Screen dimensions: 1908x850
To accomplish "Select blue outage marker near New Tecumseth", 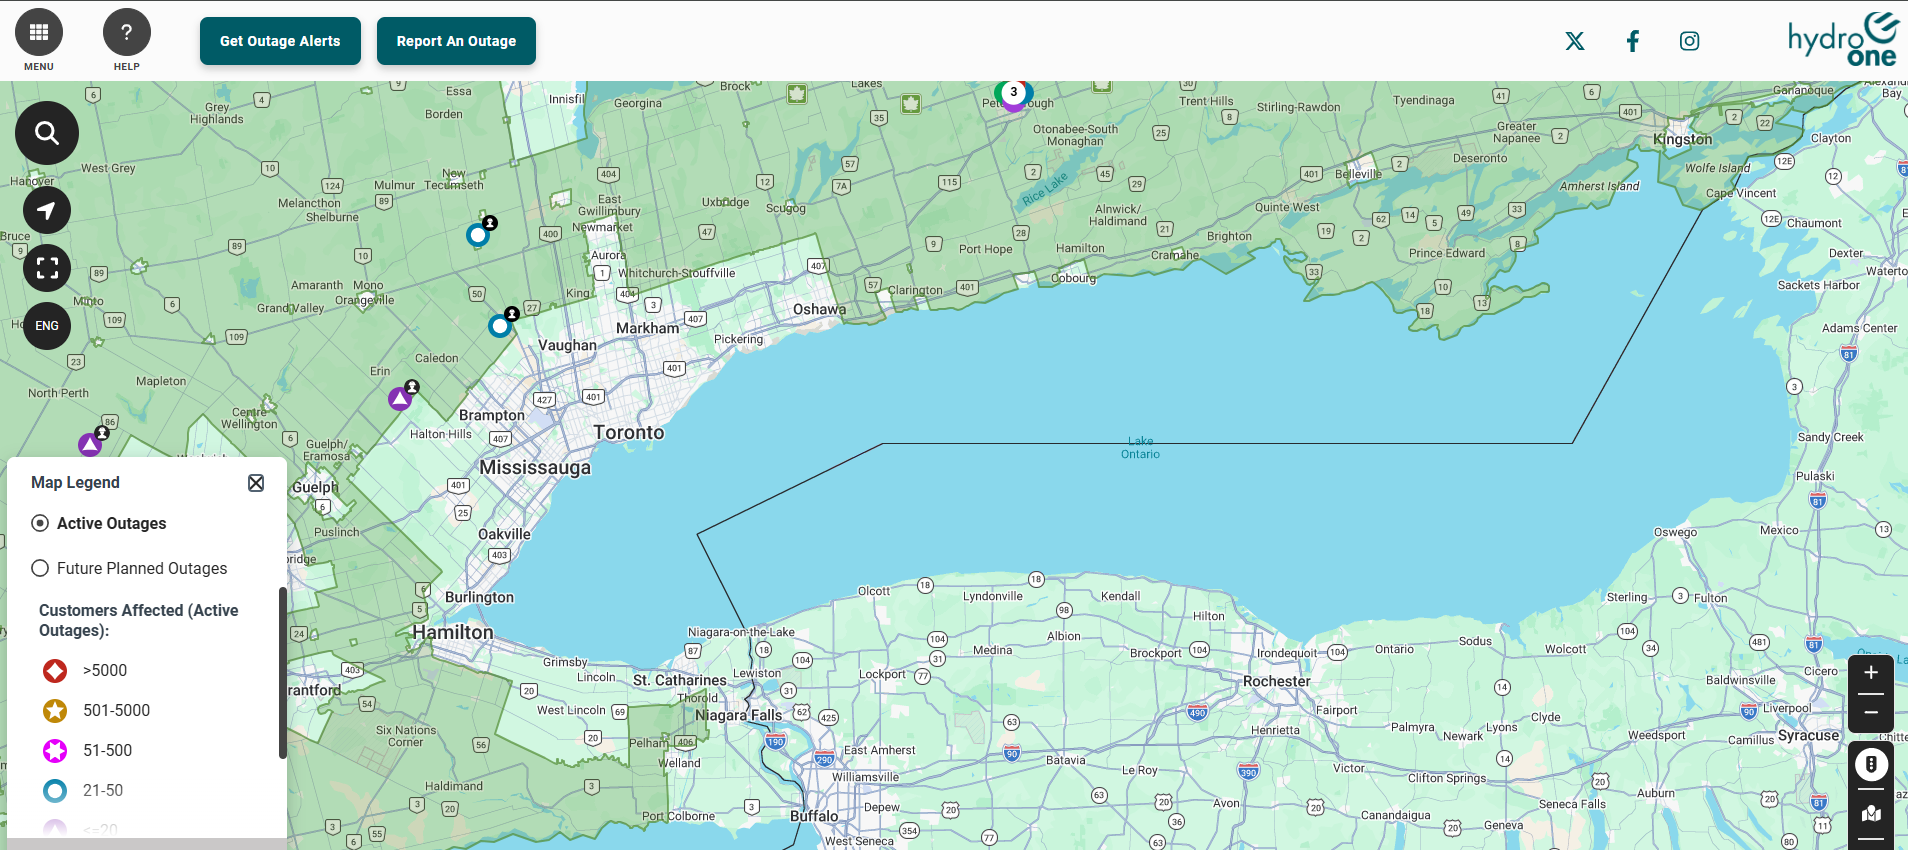I will [x=478, y=235].
